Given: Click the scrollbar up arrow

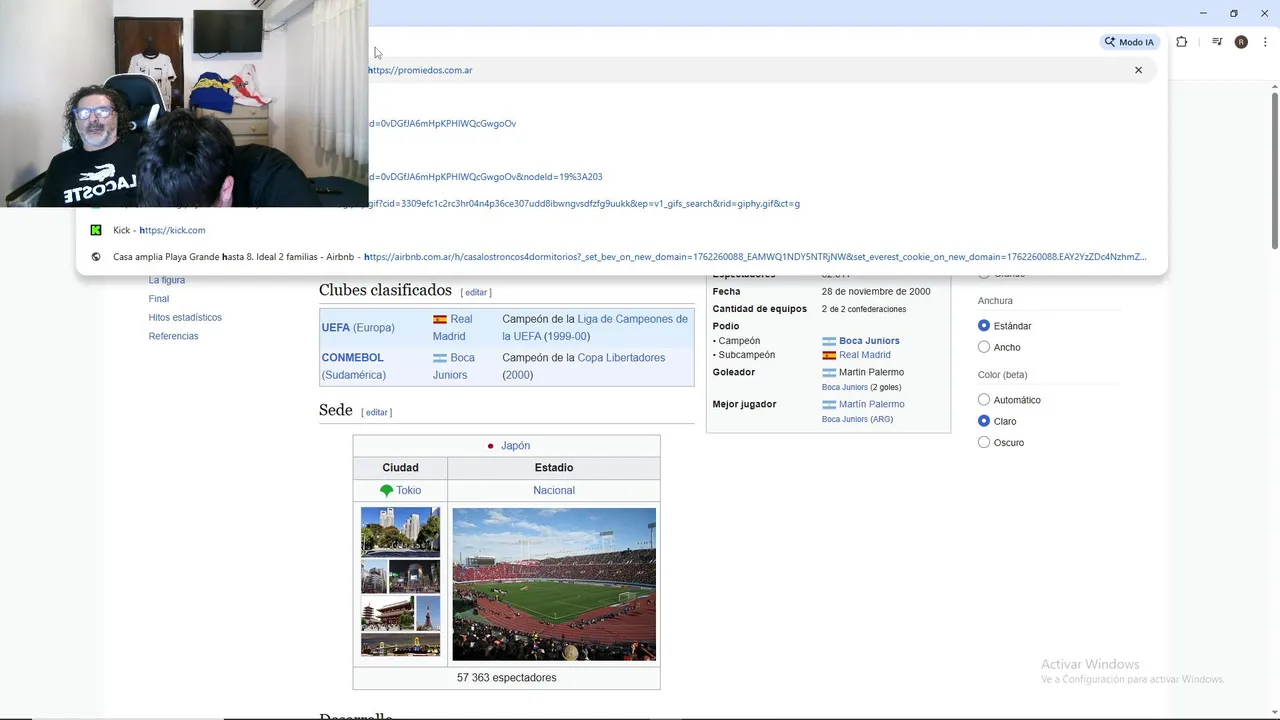Looking at the screenshot, I should [x=1275, y=87].
